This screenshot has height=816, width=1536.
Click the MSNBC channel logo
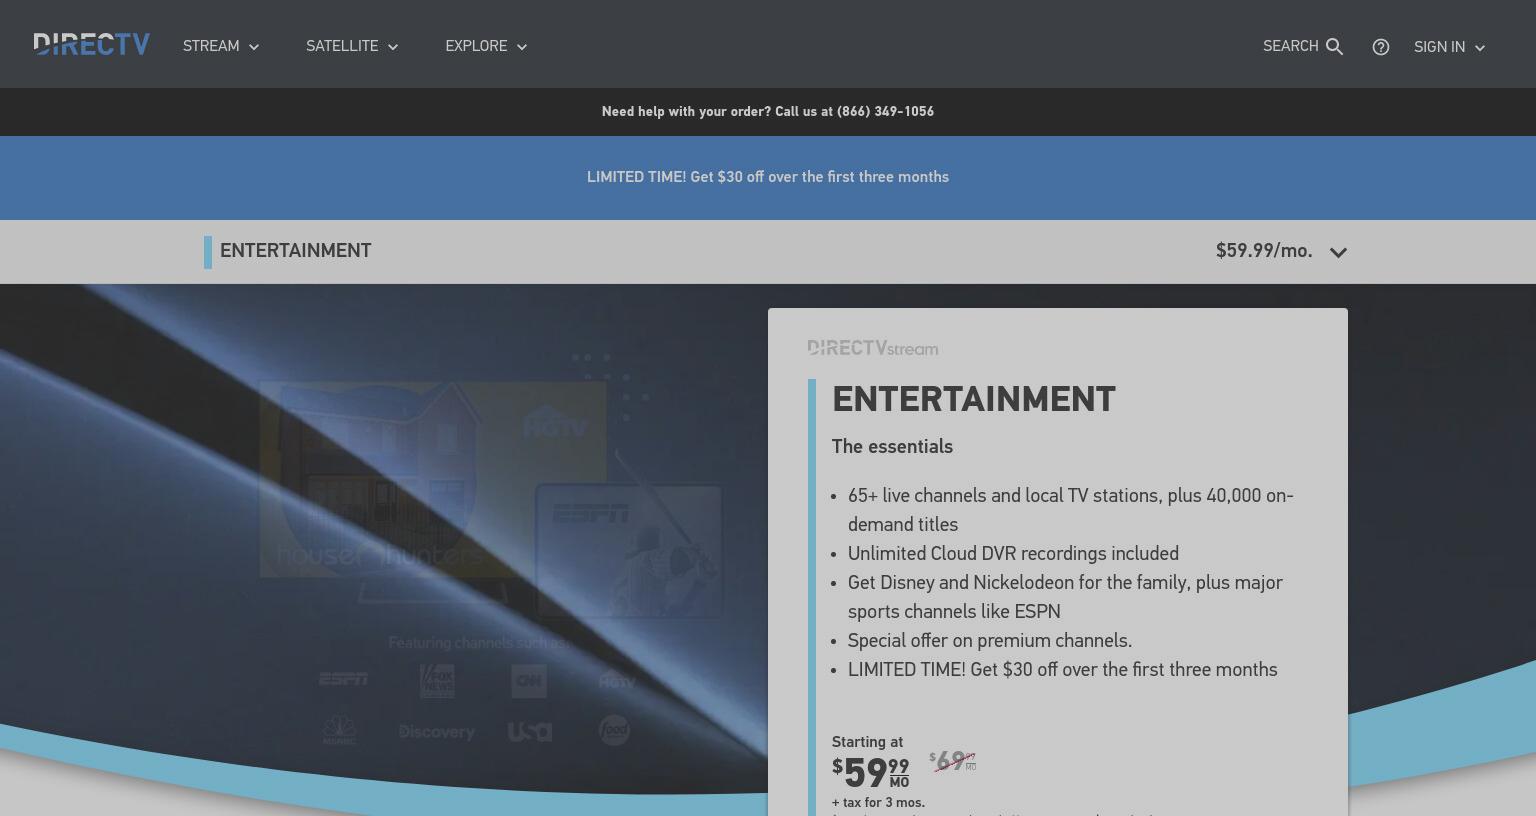click(339, 731)
